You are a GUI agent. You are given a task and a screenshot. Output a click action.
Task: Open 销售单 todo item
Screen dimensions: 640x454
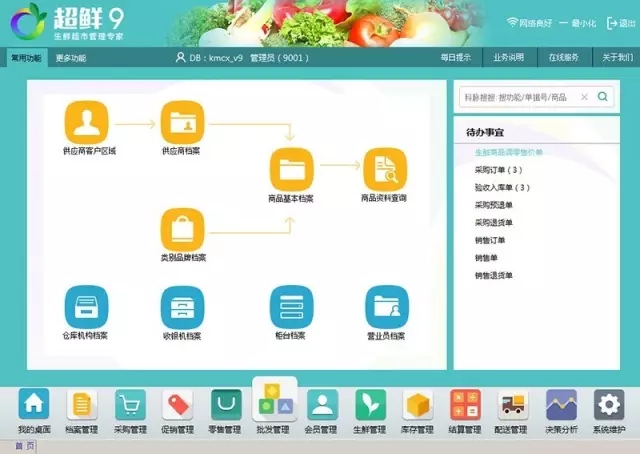click(x=486, y=258)
